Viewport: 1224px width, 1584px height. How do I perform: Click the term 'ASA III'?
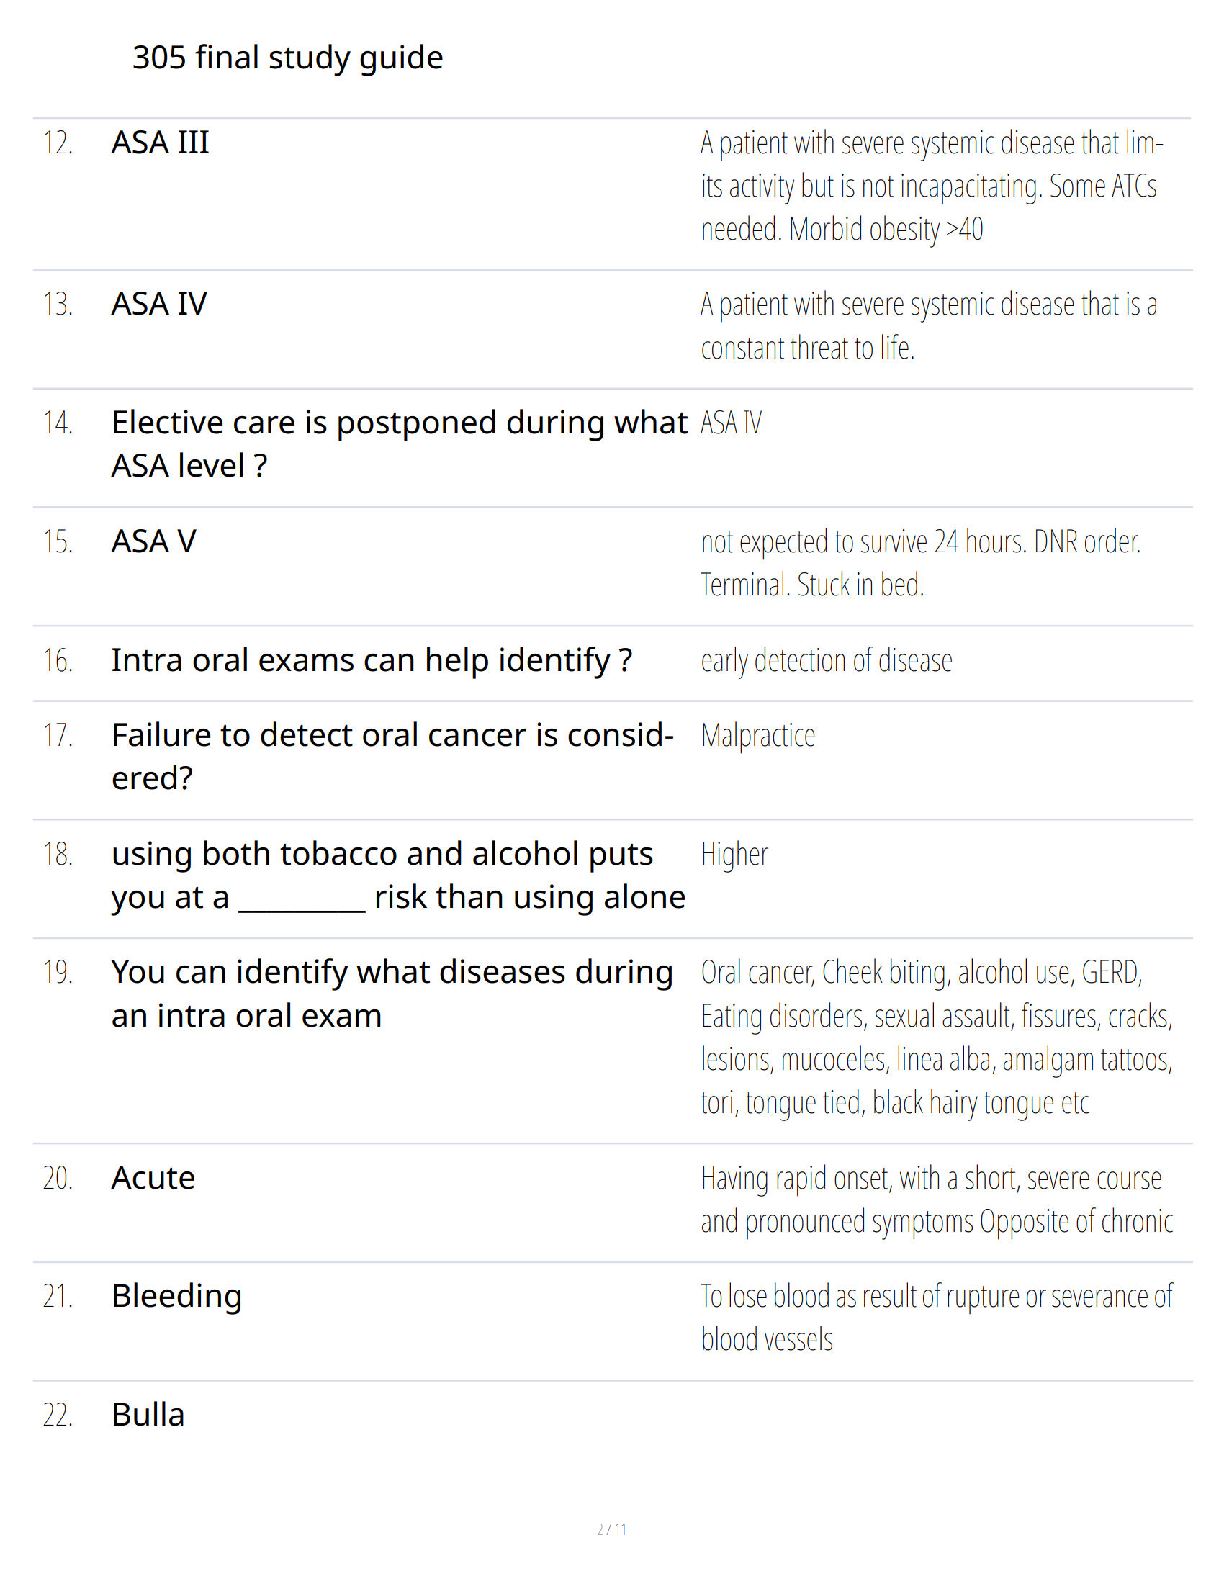click(x=160, y=143)
